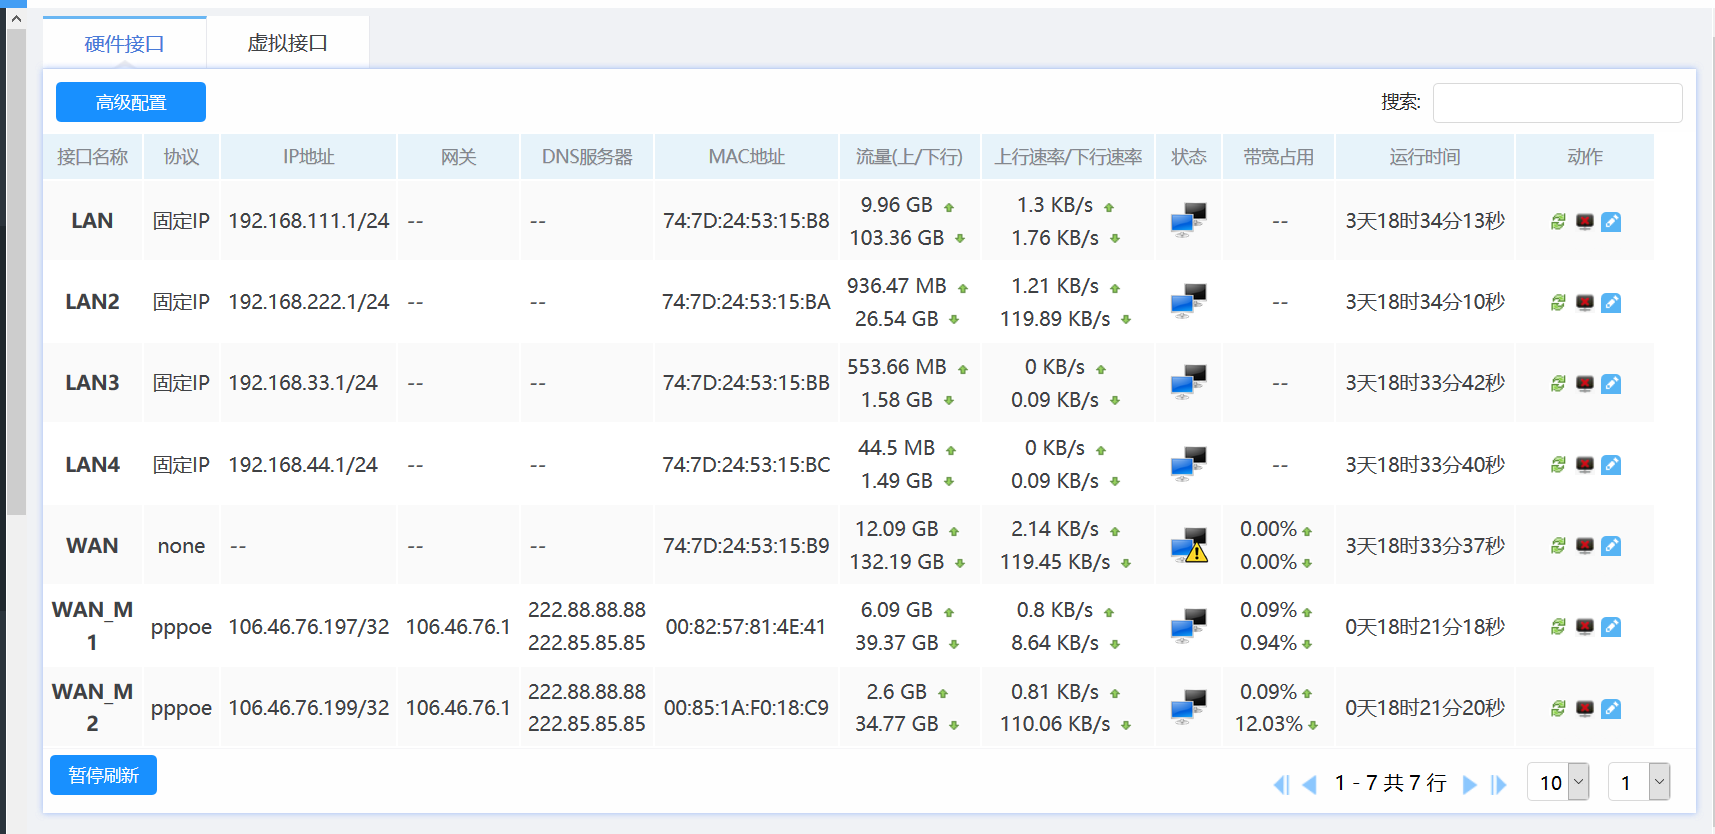Click the WAN status icon with yellow warning
This screenshot has height=834, width=1715.
click(x=1189, y=546)
